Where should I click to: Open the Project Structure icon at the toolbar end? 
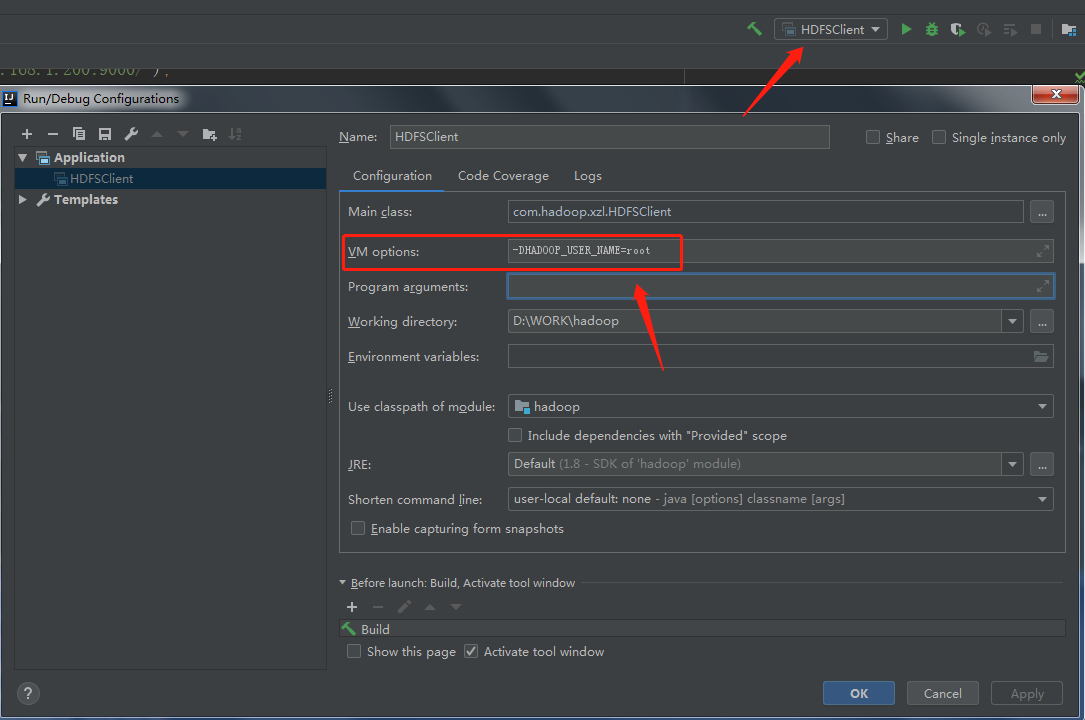1068,29
